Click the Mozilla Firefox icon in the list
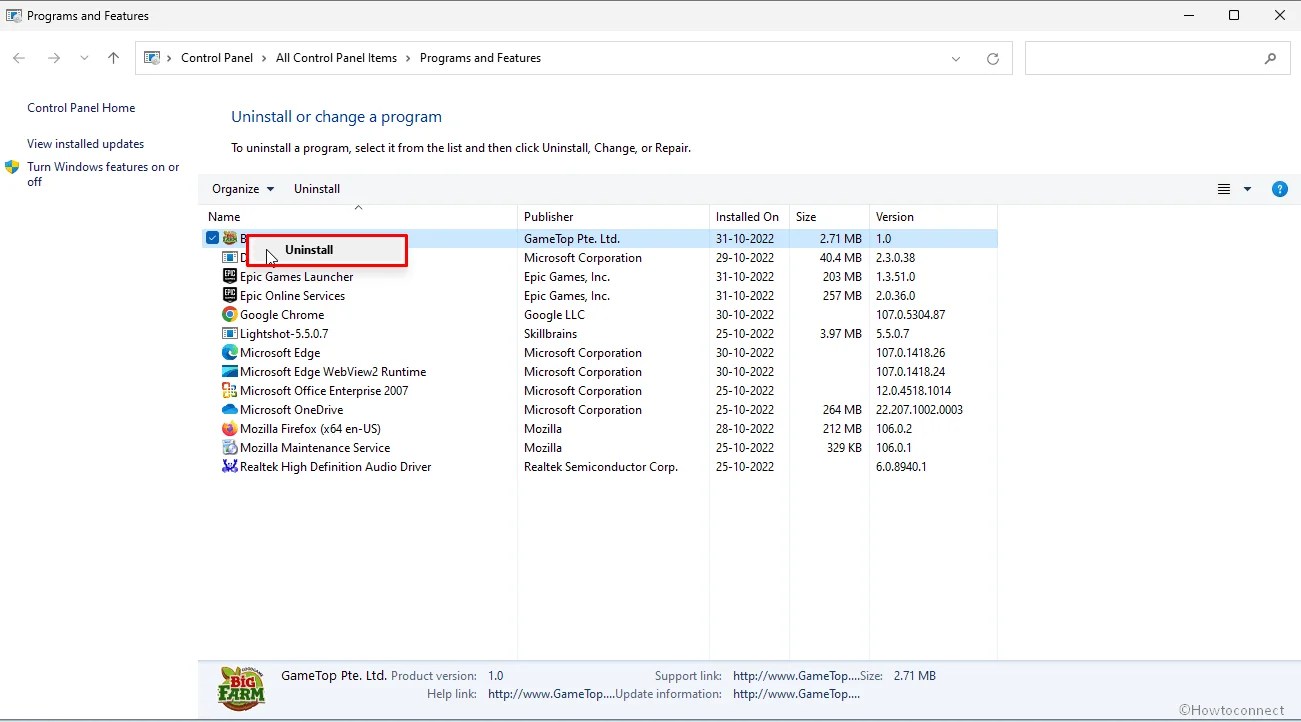The height and width of the screenshot is (722, 1301). [230, 428]
